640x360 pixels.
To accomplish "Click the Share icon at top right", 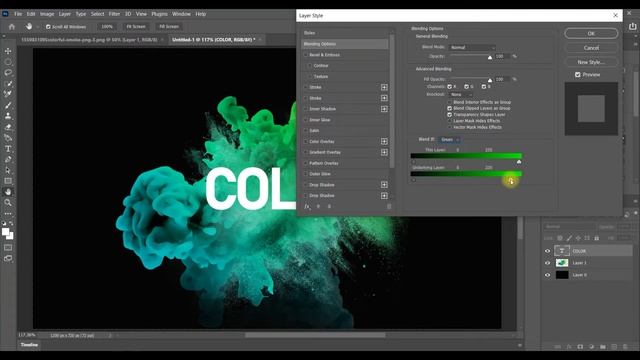I will tap(632, 27).
